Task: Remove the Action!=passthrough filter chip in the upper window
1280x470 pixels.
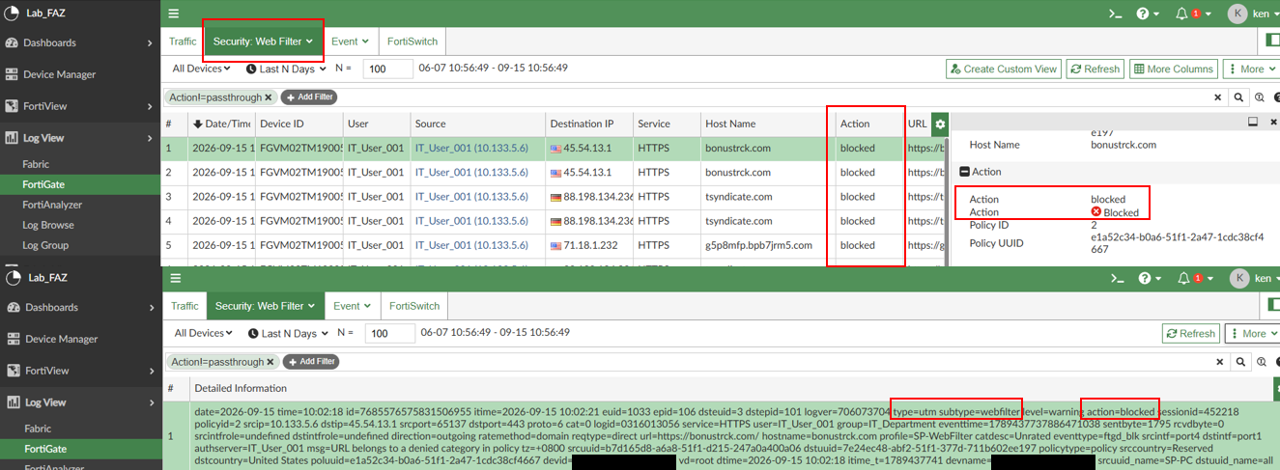Action: tap(268, 97)
